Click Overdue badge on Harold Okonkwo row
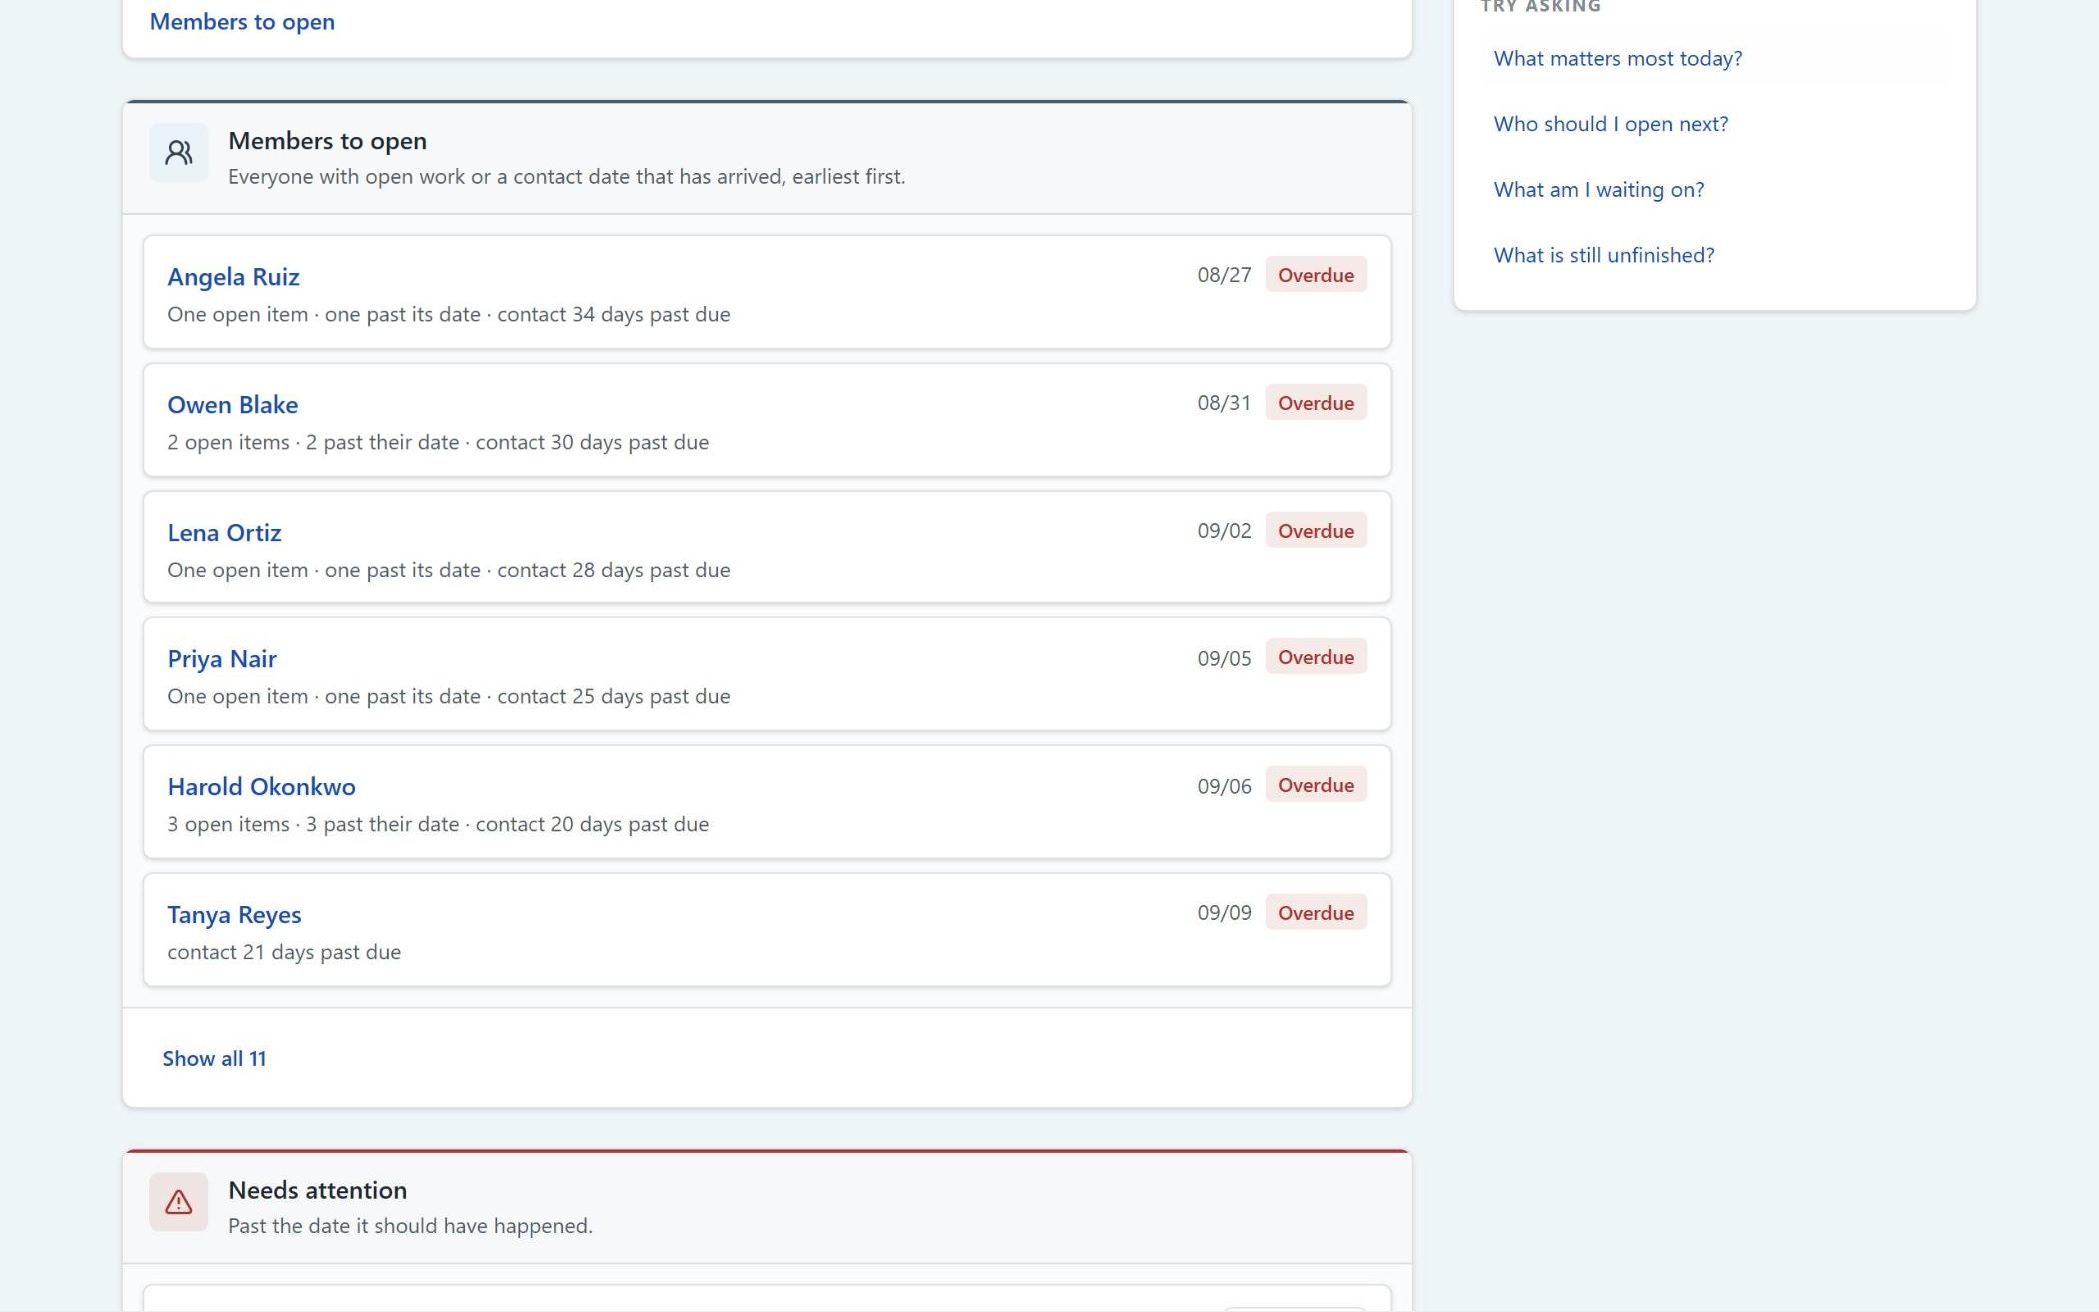The height and width of the screenshot is (1312, 2099). coord(1315,785)
